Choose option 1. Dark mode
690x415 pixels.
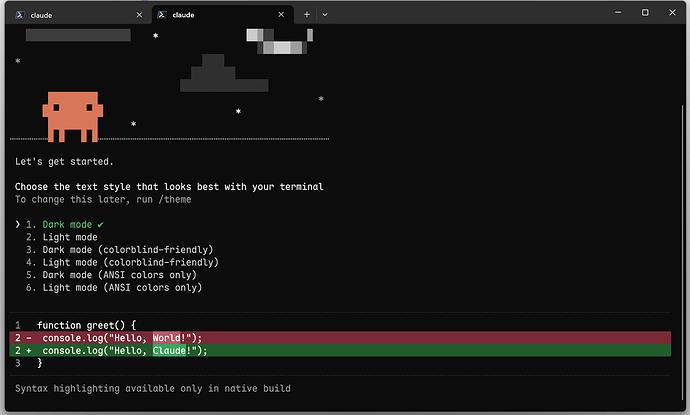(65, 224)
